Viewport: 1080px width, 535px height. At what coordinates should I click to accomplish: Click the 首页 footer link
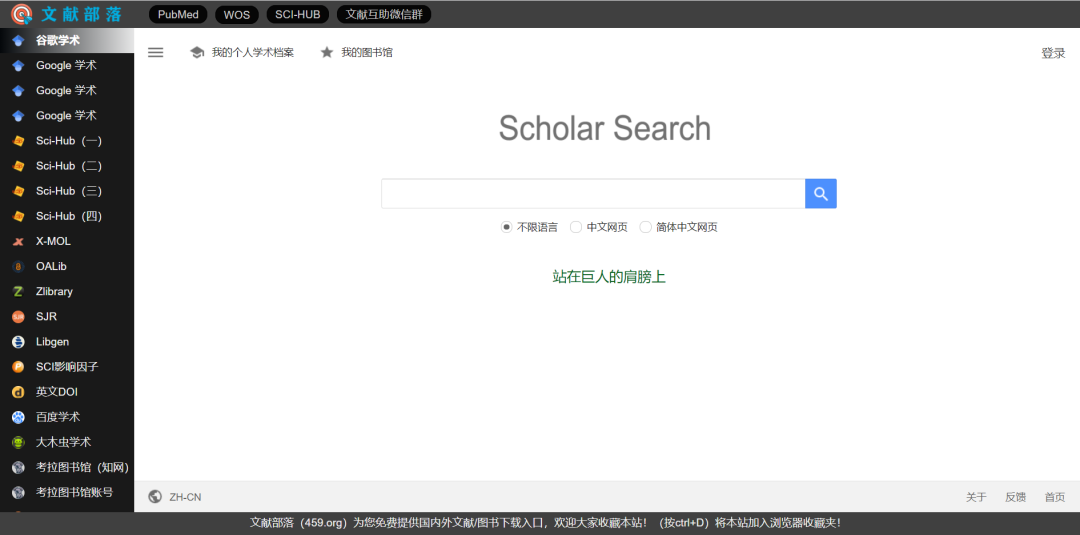pyautogui.click(x=1055, y=497)
